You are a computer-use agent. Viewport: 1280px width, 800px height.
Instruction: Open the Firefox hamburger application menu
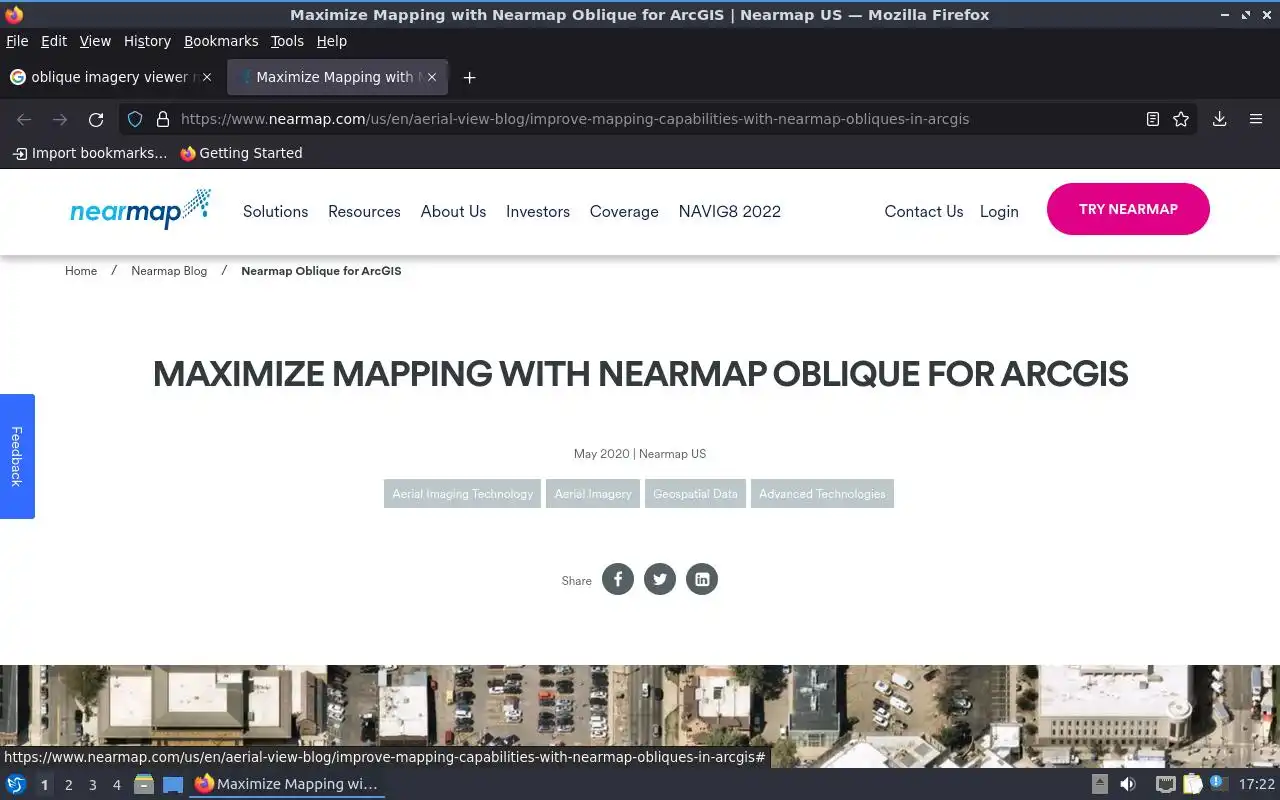(x=1256, y=119)
